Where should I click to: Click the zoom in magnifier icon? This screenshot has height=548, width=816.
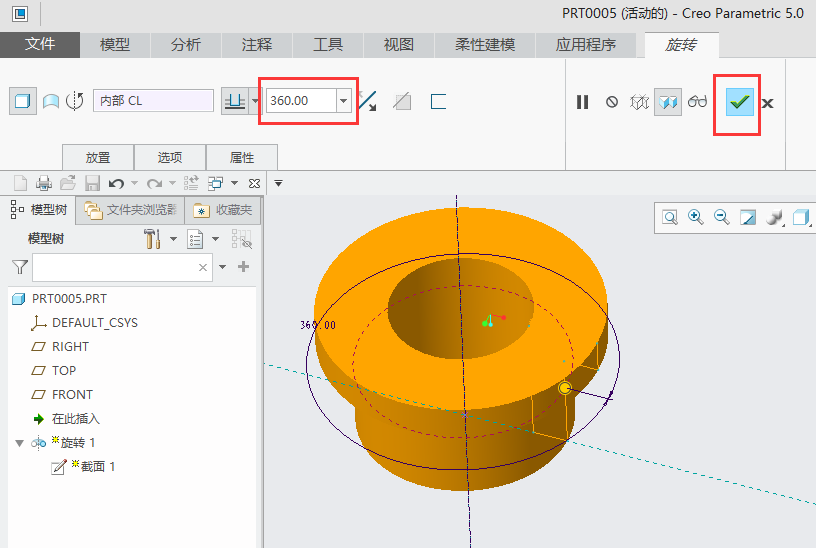[696, 217]
